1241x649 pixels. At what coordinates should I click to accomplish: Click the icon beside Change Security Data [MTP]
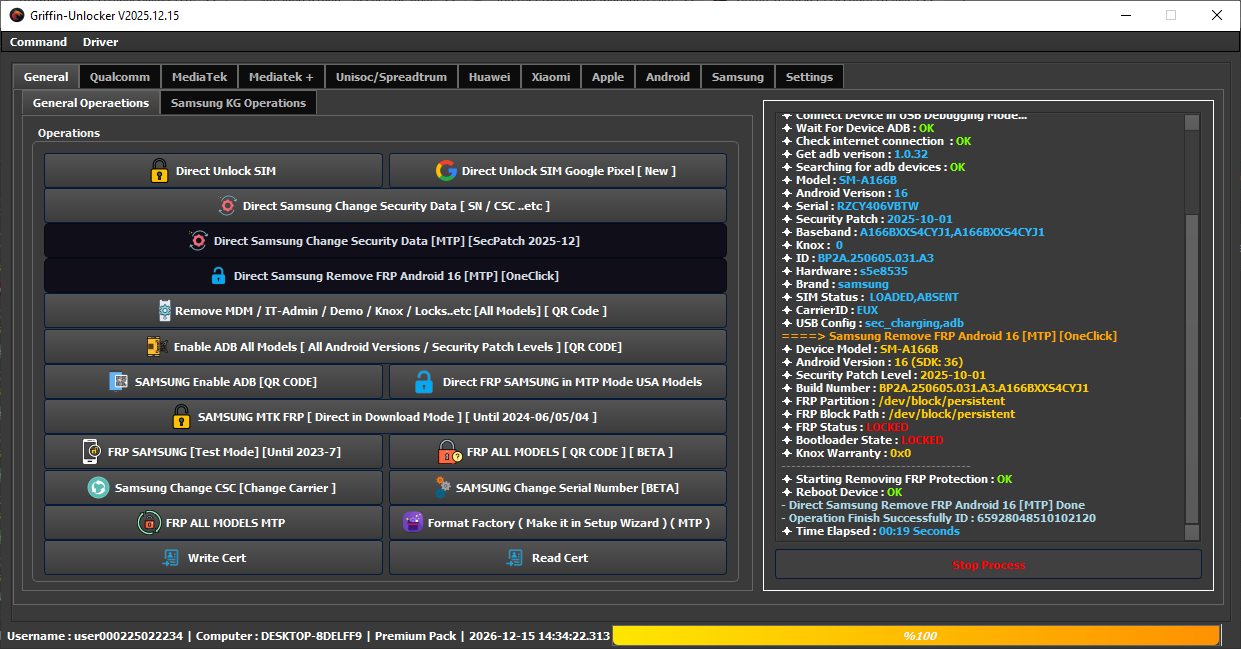[x=198, y=241]
